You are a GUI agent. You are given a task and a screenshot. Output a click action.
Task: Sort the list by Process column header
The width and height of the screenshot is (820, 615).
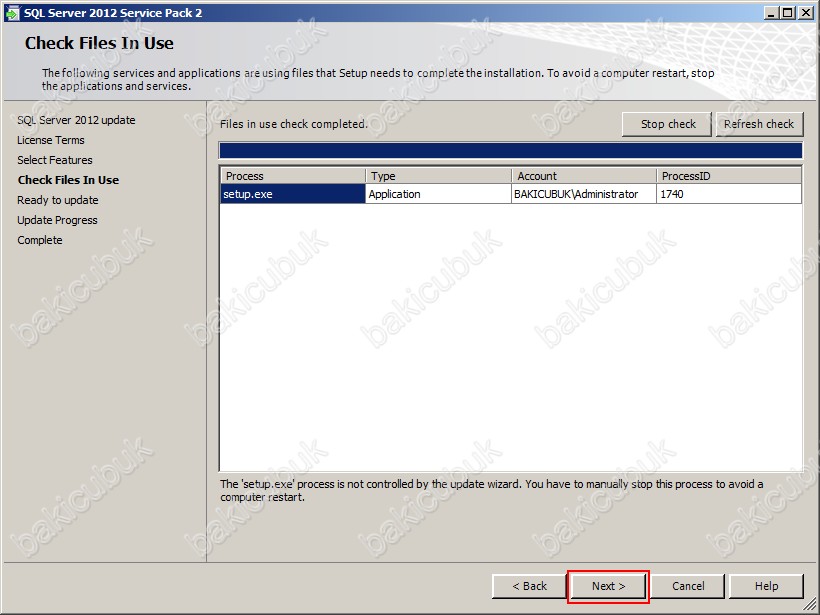(293, 176)
